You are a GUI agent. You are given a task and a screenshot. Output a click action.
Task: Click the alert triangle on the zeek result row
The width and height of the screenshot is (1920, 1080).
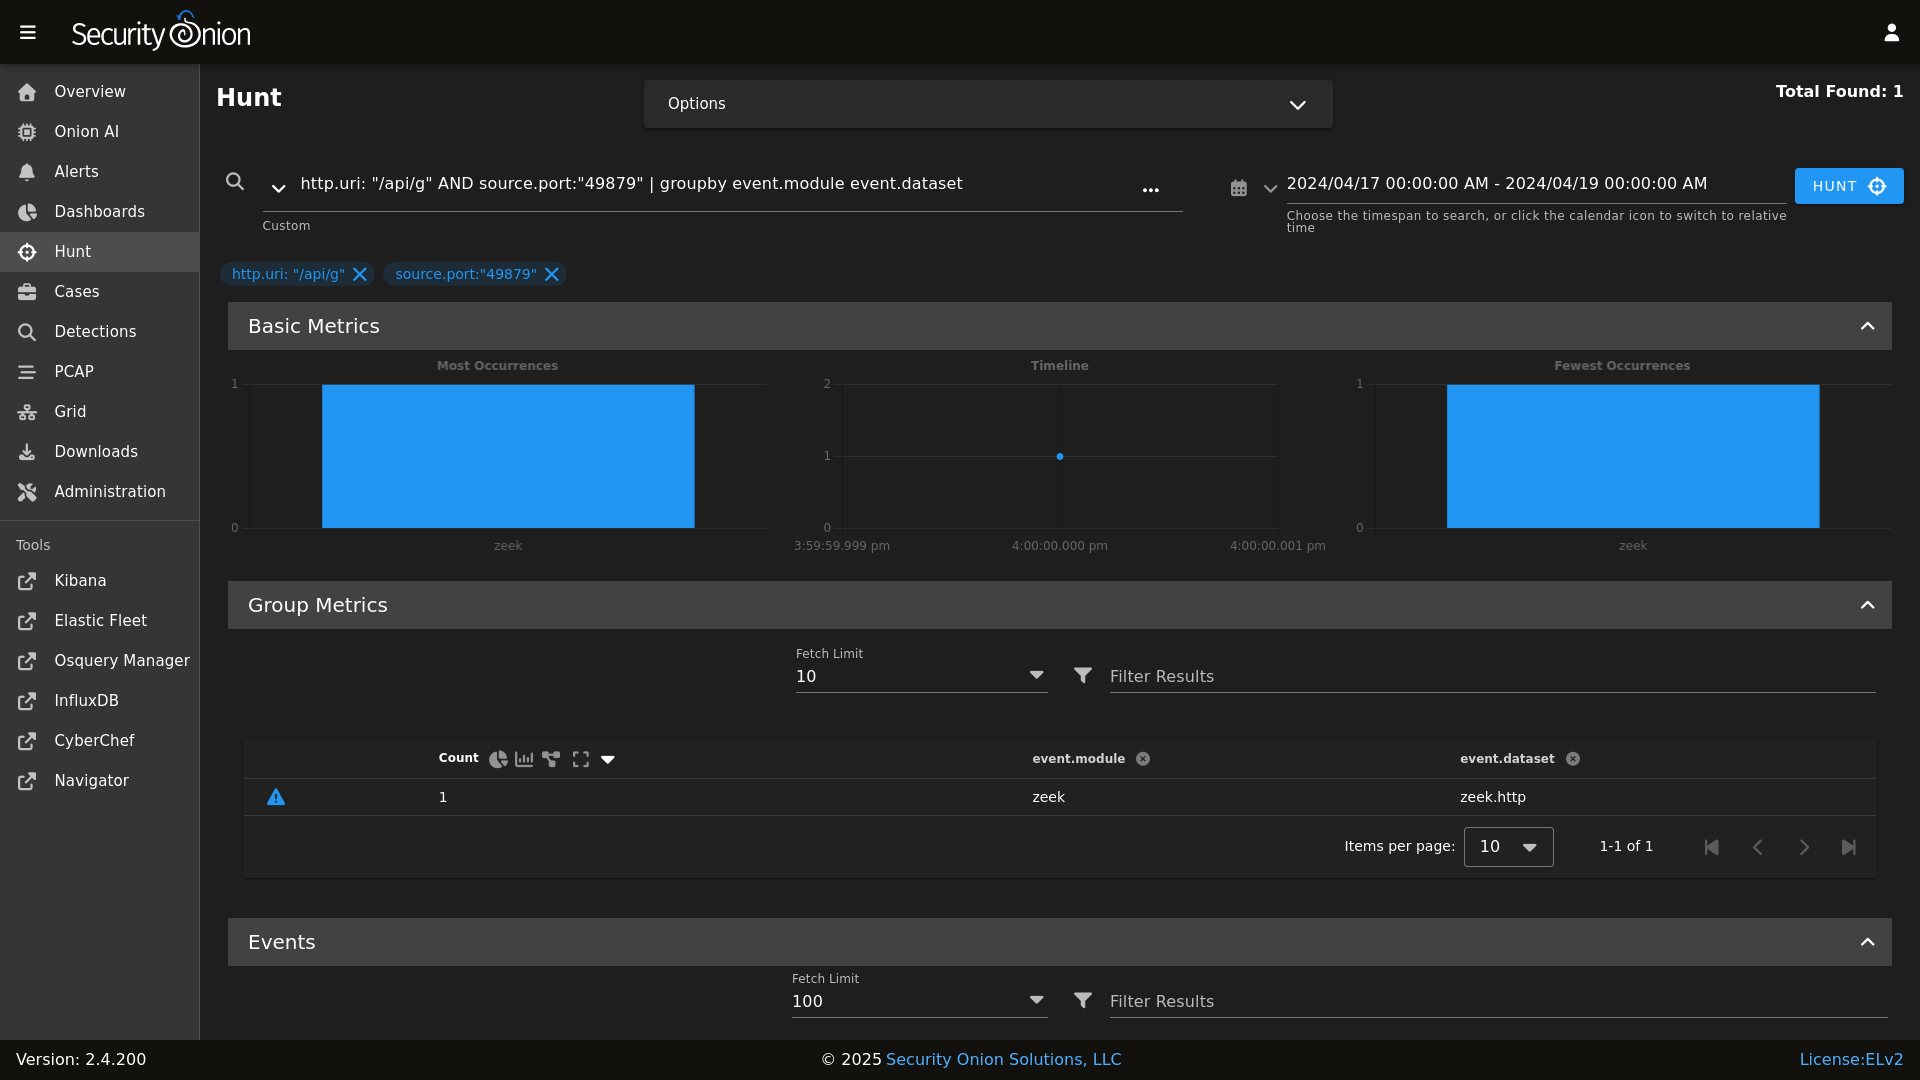(x=276, y=797)
